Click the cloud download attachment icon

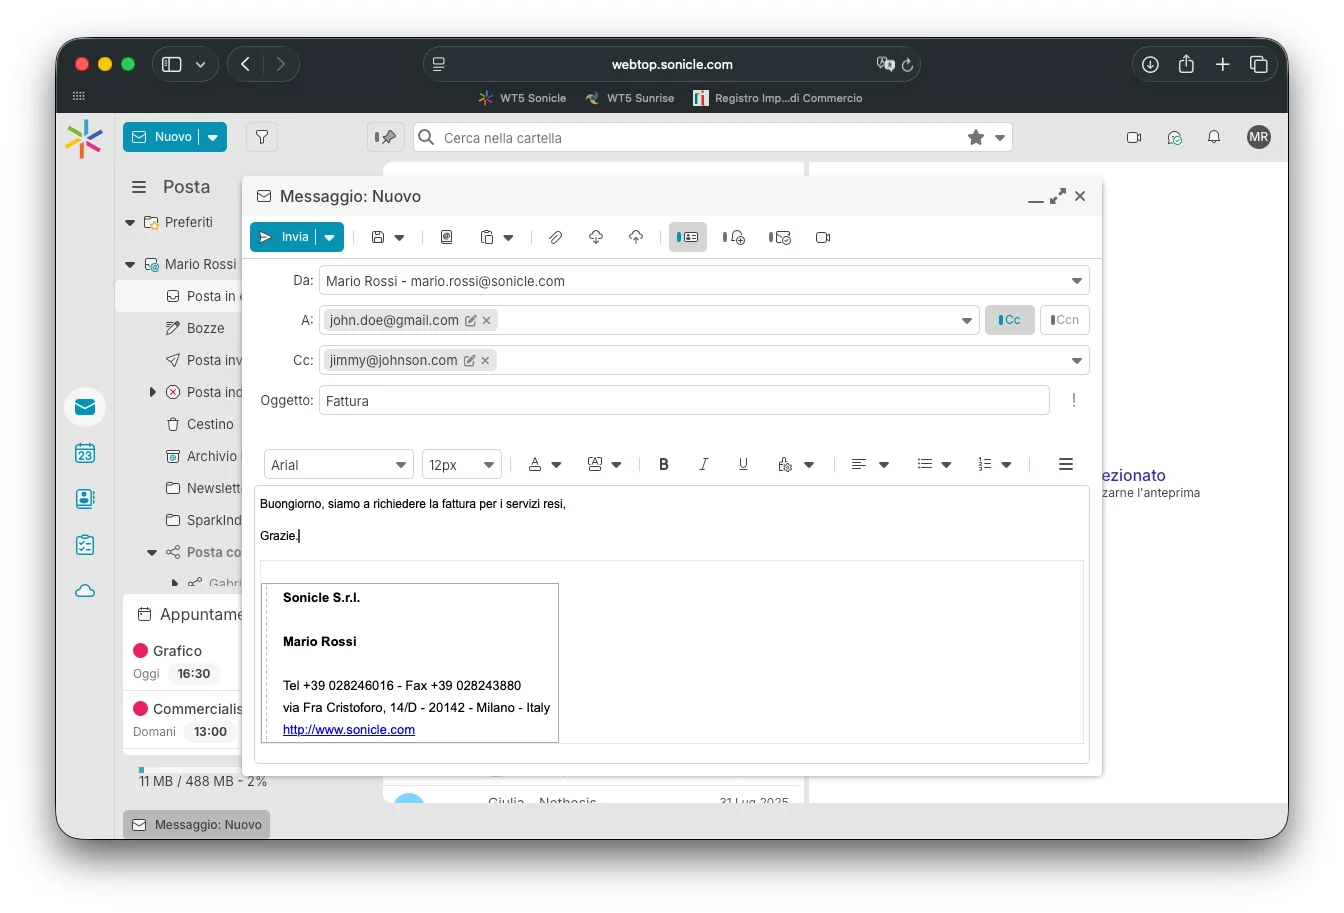tap(596, 237)
